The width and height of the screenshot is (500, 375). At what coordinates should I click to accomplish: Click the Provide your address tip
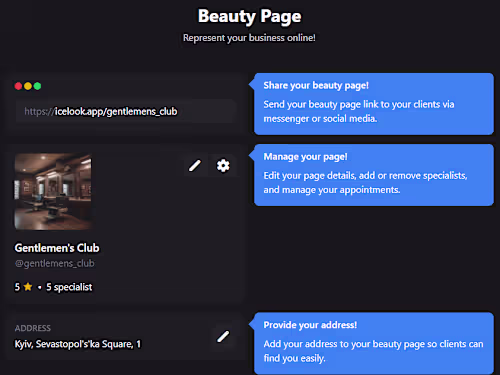coord(374,343)
